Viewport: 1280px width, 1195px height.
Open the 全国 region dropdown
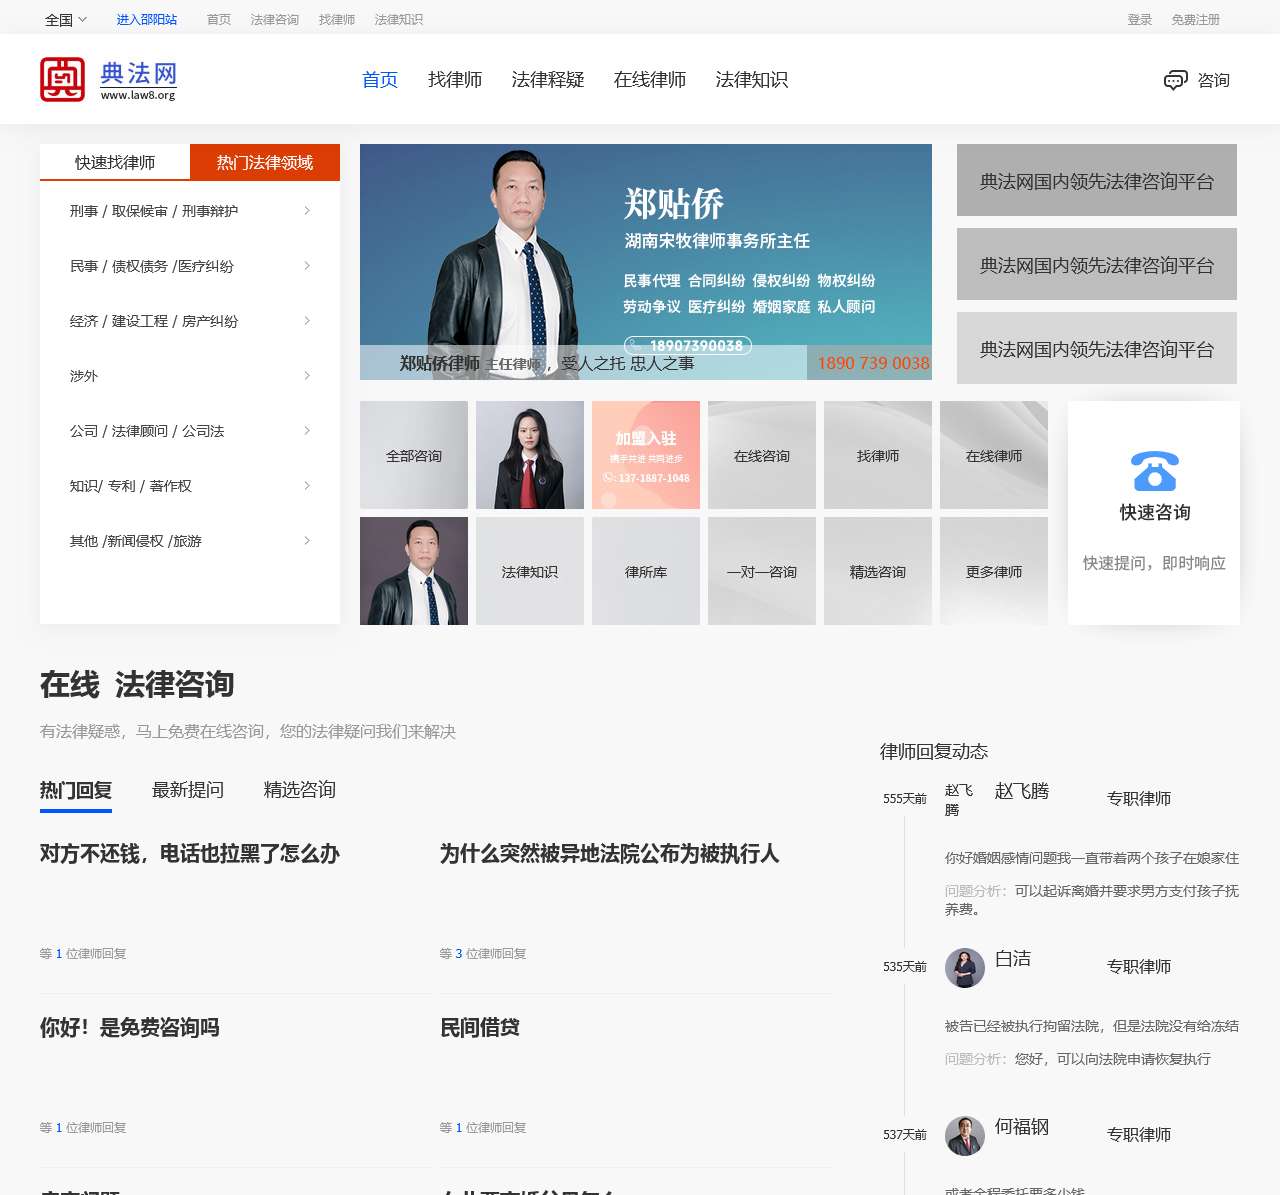[x=66, y=19]
